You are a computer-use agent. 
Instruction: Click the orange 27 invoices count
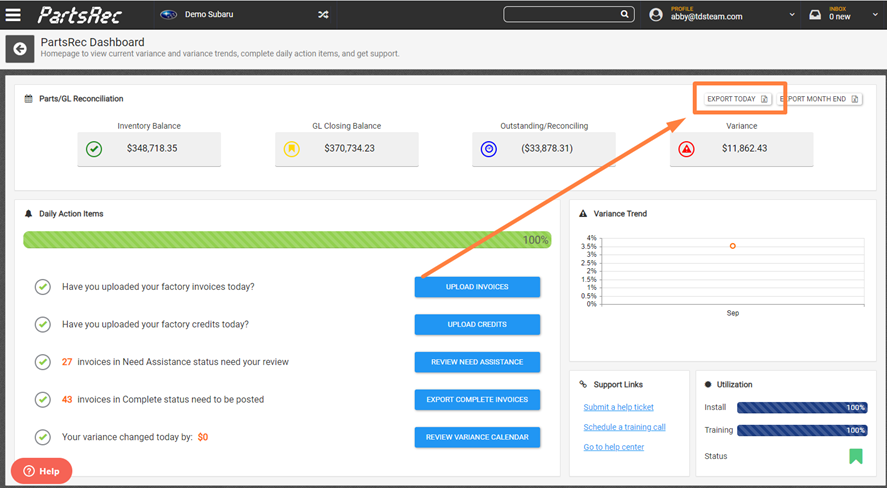pos(67,362)
